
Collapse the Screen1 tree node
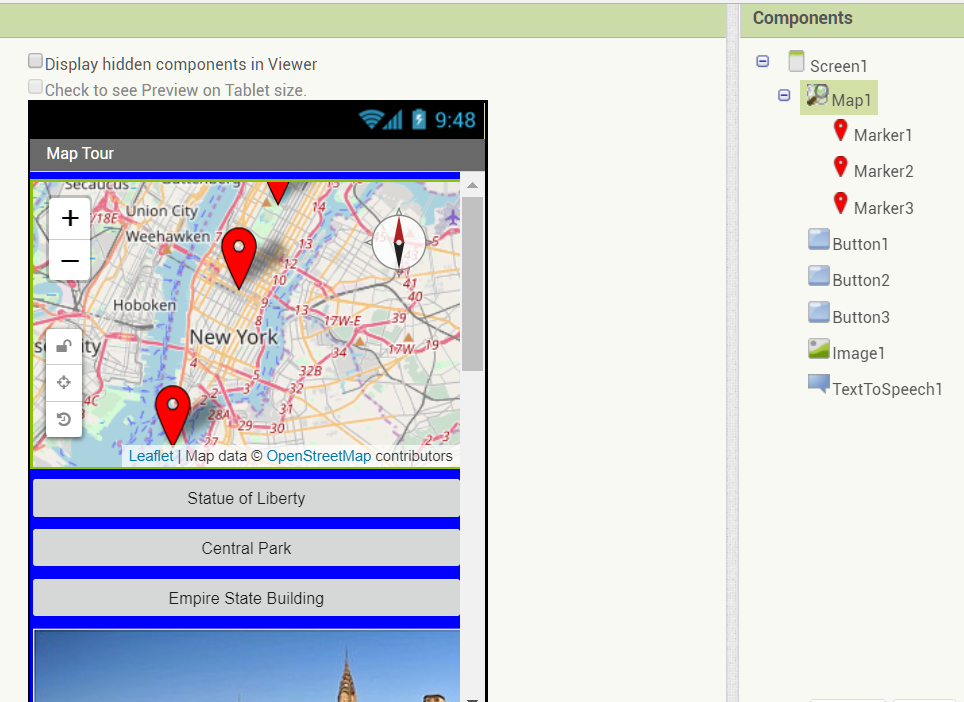click(762, 61)
